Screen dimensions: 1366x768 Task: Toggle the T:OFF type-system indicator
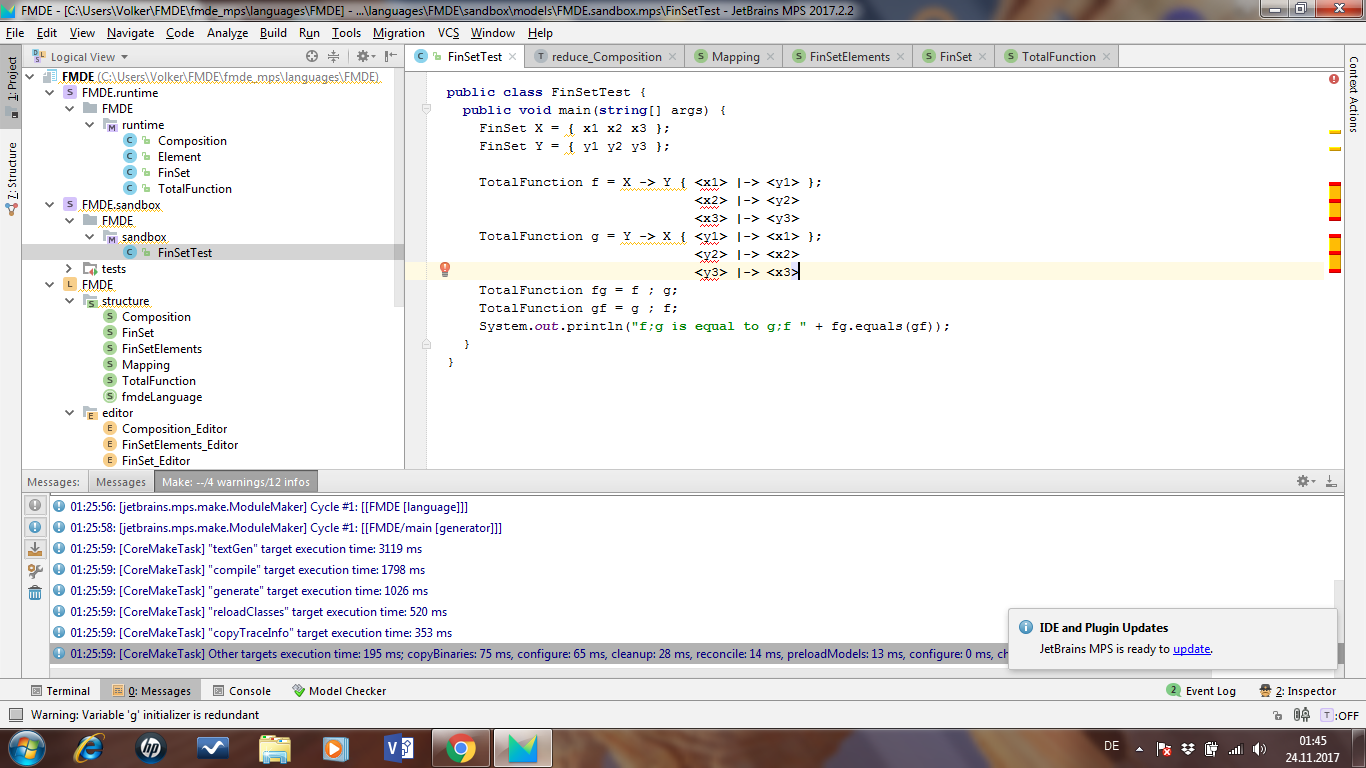point(1340,715)
